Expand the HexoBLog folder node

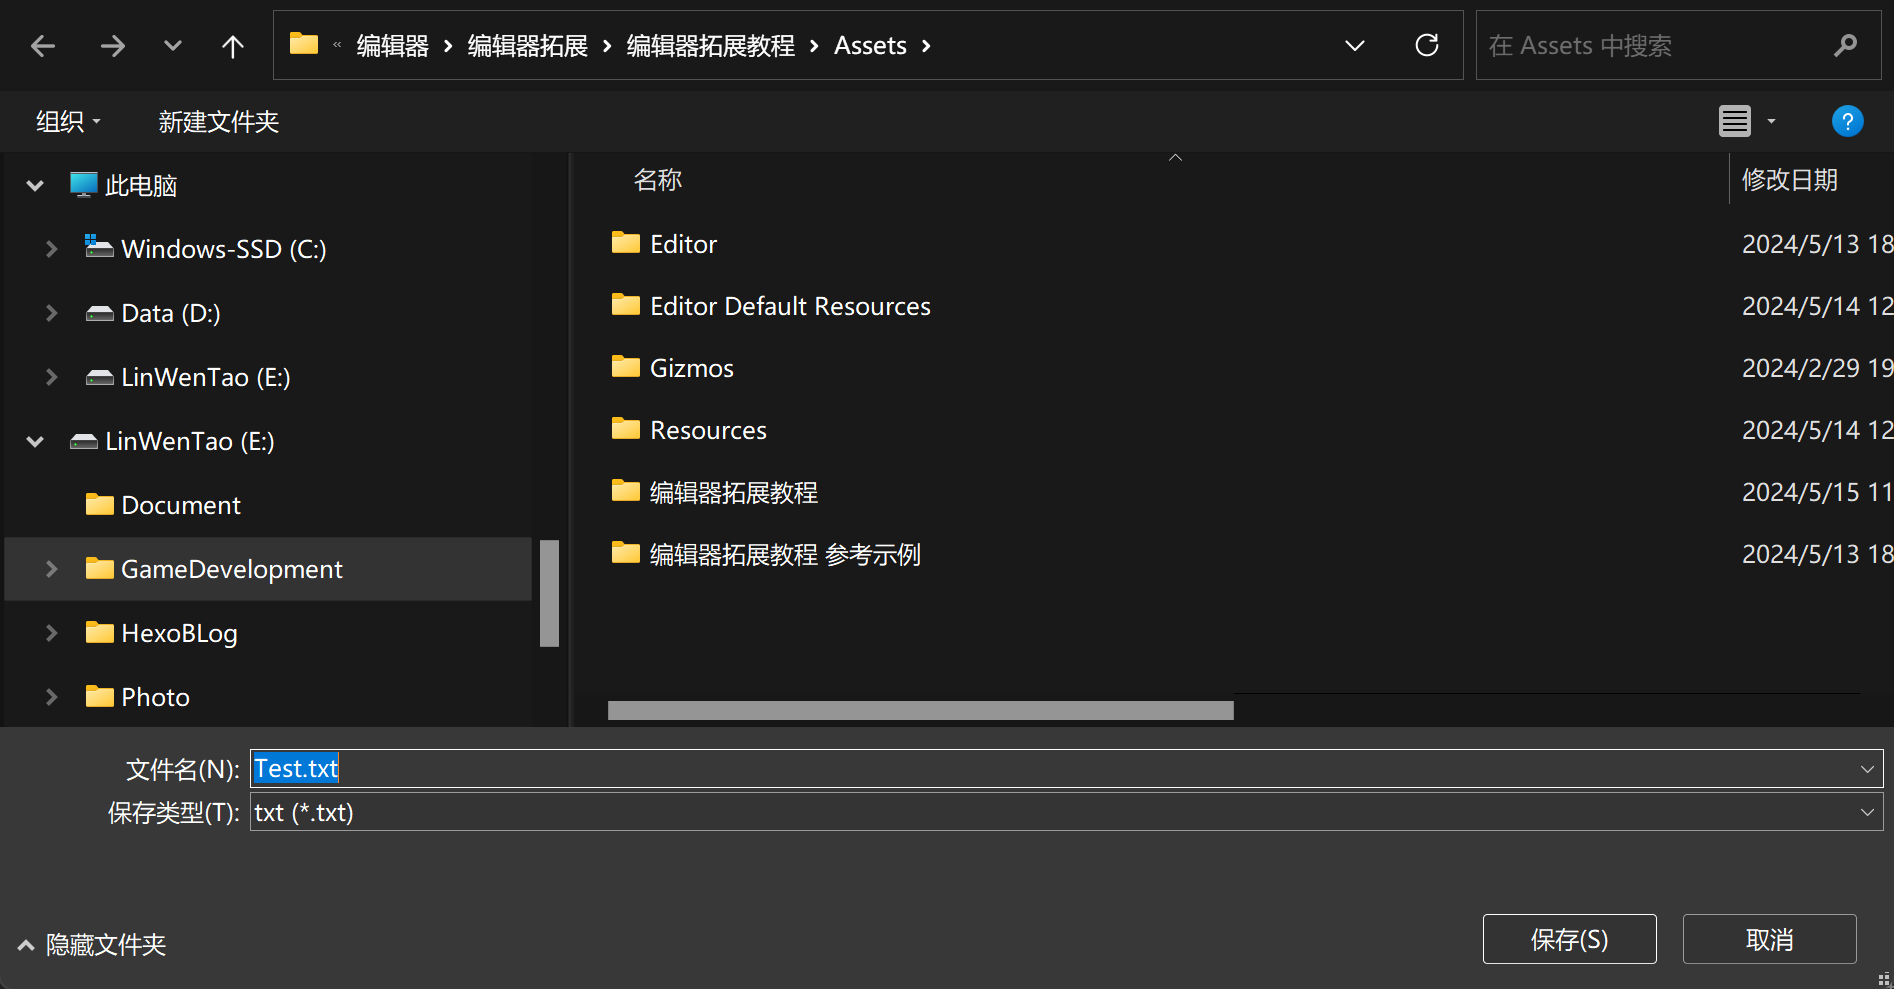click(51, 633)
